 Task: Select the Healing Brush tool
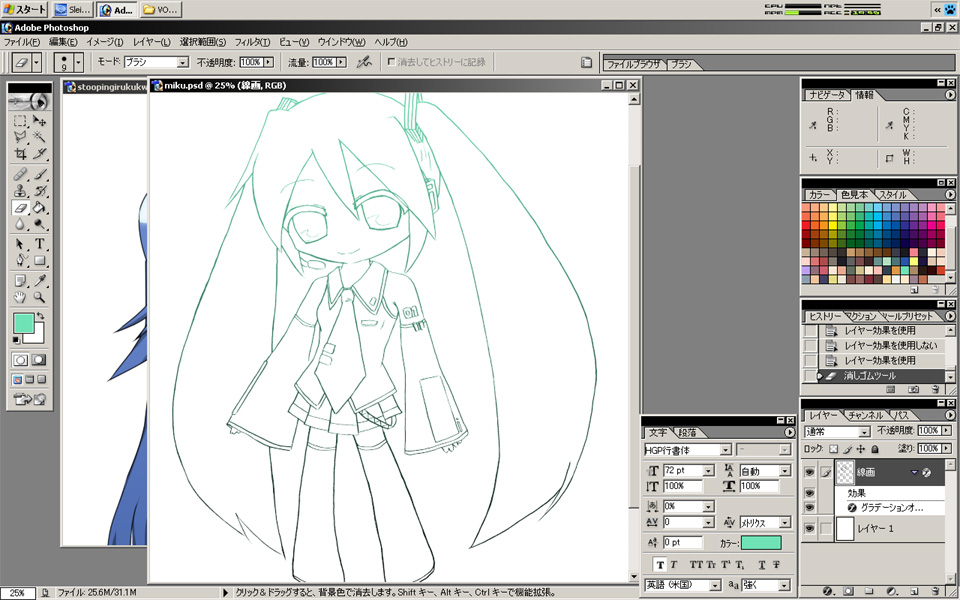[x=20, y=175]
